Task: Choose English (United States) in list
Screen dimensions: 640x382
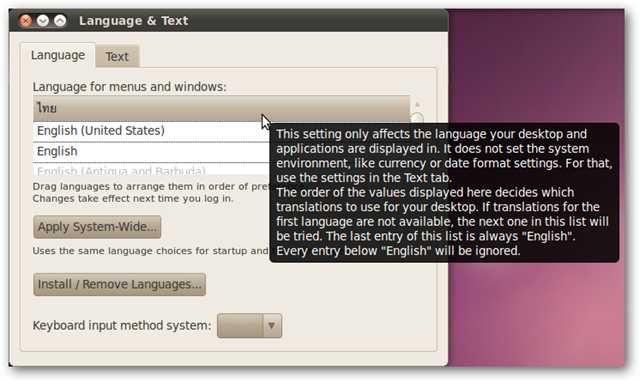Action: (x=151, y=131)
